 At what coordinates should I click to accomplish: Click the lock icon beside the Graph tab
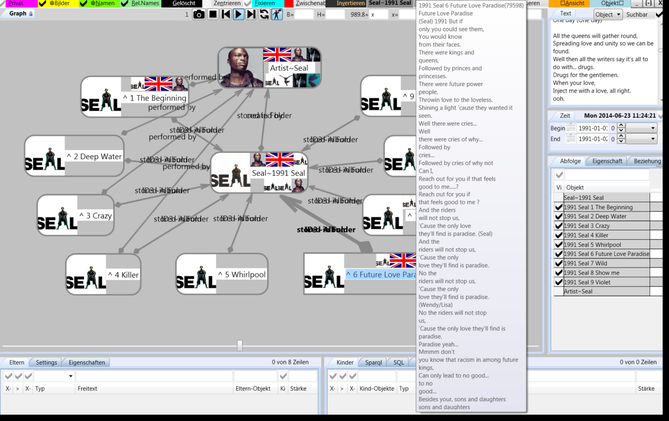(x=31, y=14)
